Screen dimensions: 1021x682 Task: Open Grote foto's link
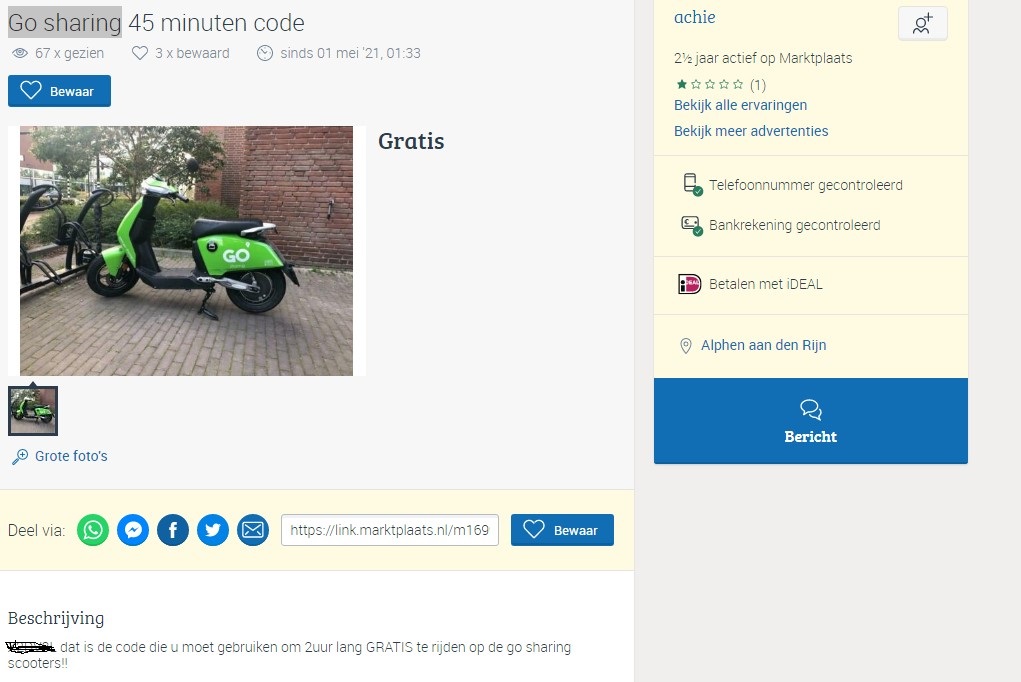click(71, 456)
